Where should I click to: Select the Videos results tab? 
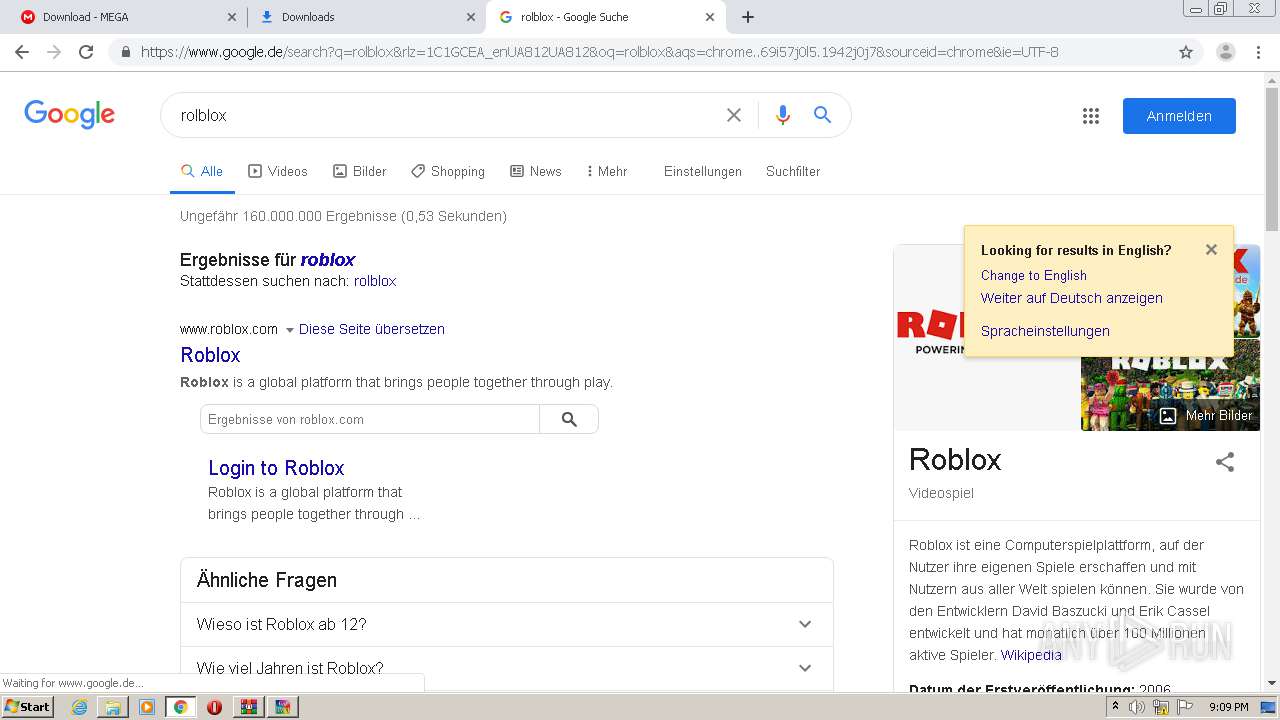(x=278, y=171)
